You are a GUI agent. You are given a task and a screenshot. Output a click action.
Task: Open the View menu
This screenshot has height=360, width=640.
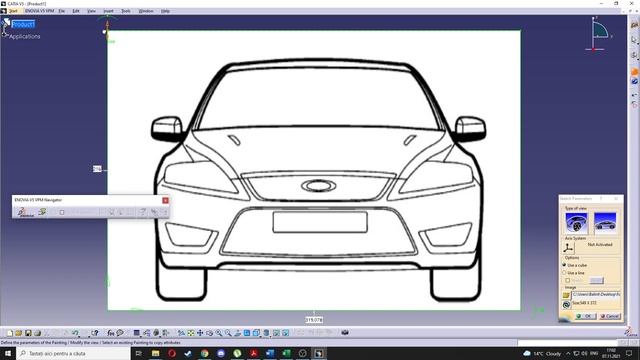(x=91, y=11)
